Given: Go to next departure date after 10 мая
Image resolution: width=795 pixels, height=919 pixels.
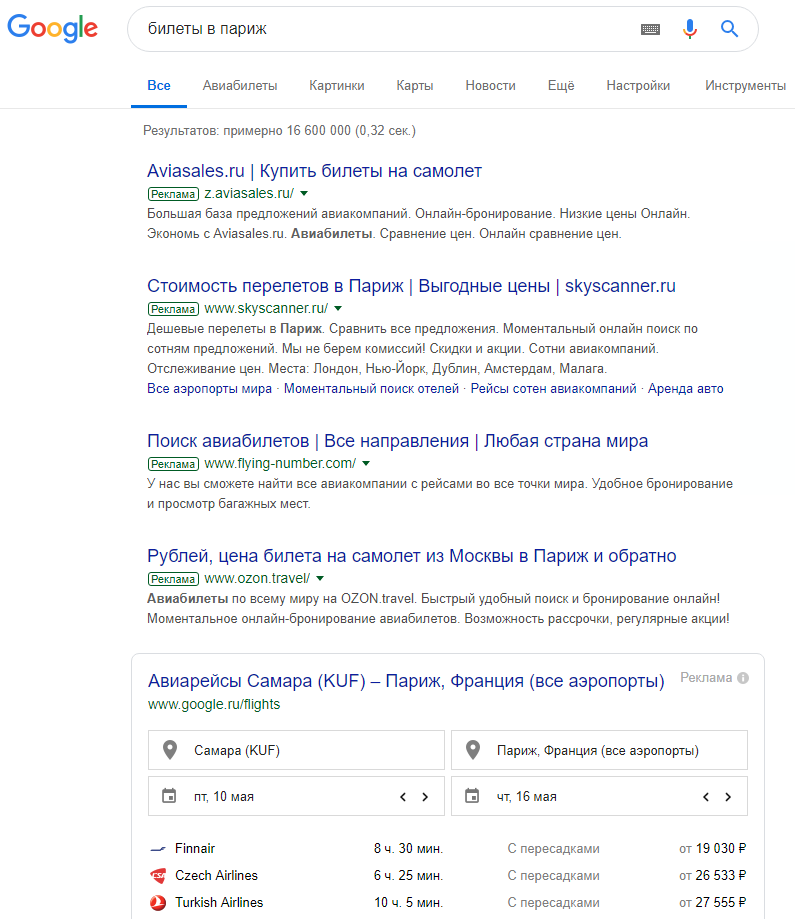Looking at the screenshot, I should pyautogui.click(x=425, y=797).
